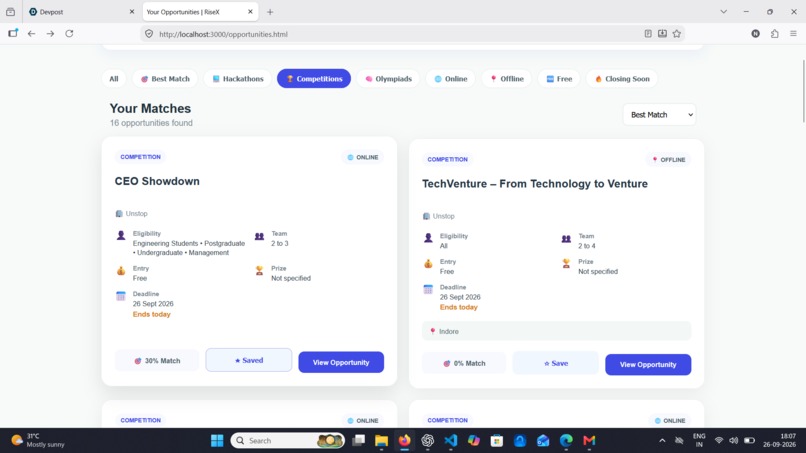Go forward in browser history
Screen dimensions: 806x453
click(50, 33)
